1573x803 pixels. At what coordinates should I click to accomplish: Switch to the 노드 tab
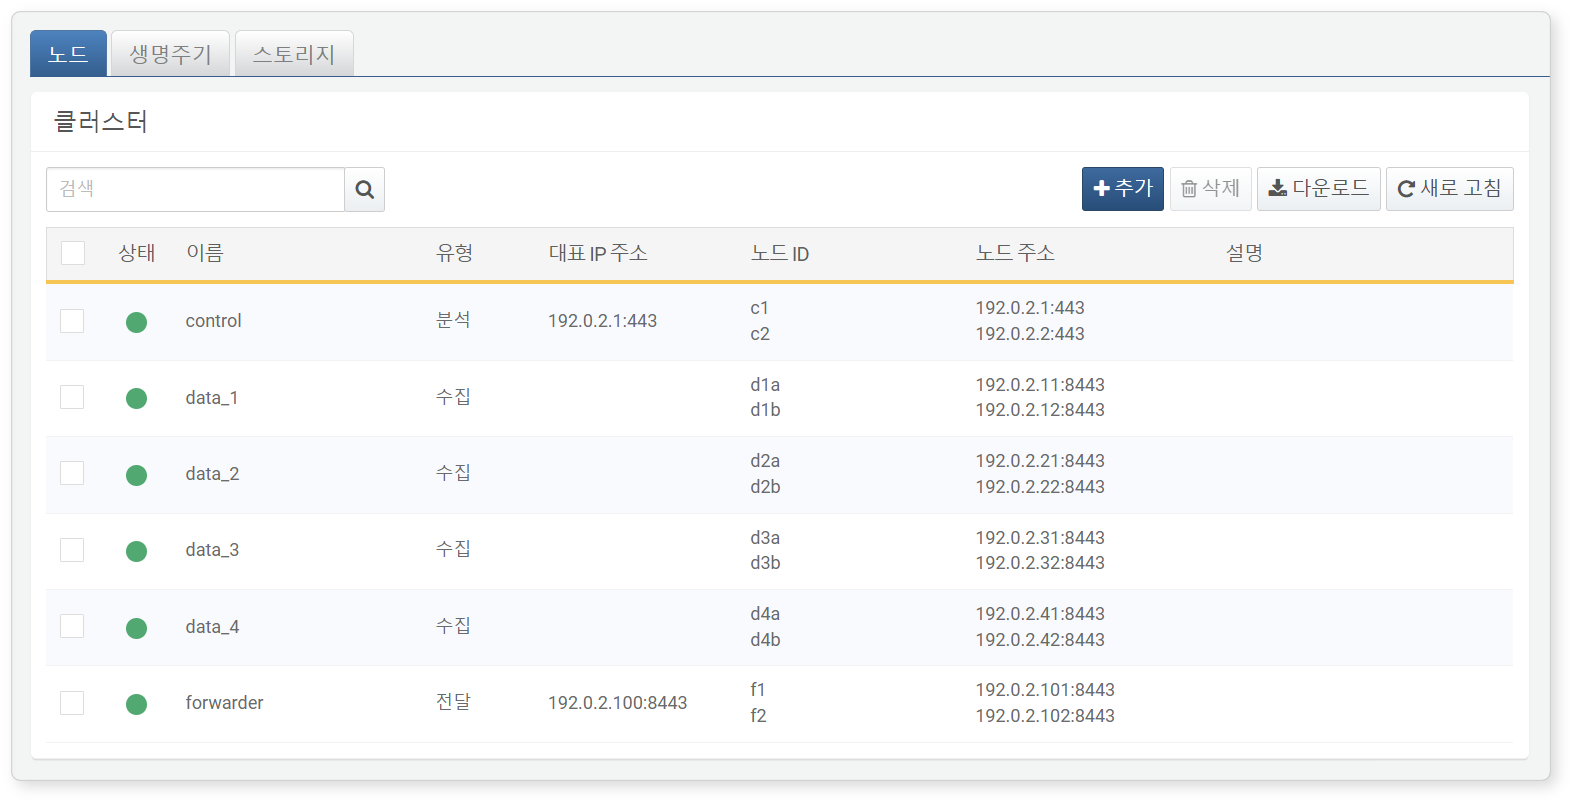pos(68,54)
